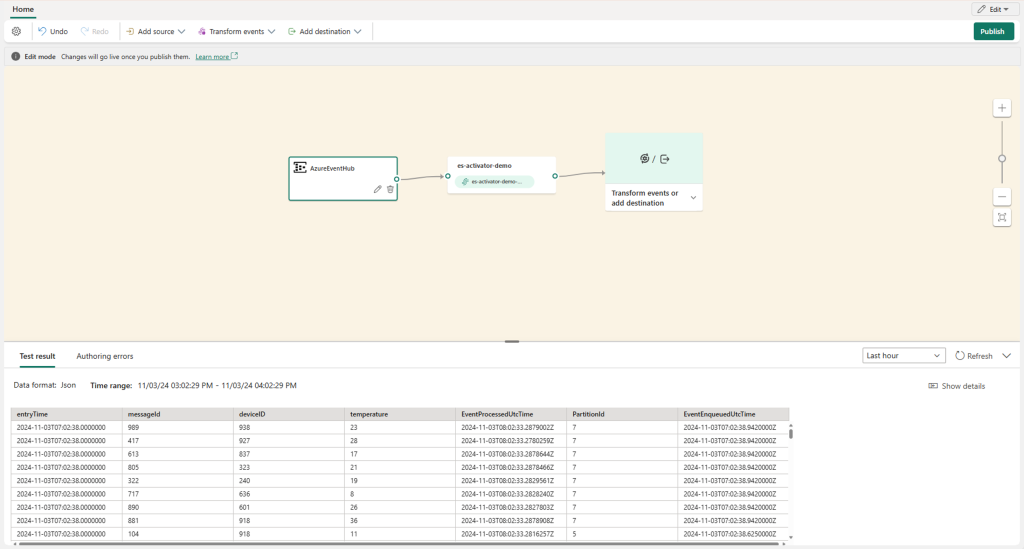The width and height of the screenshot is (1024, 549).
Task: Switch to the Test result tab
Action: click(x=37, y=356)
